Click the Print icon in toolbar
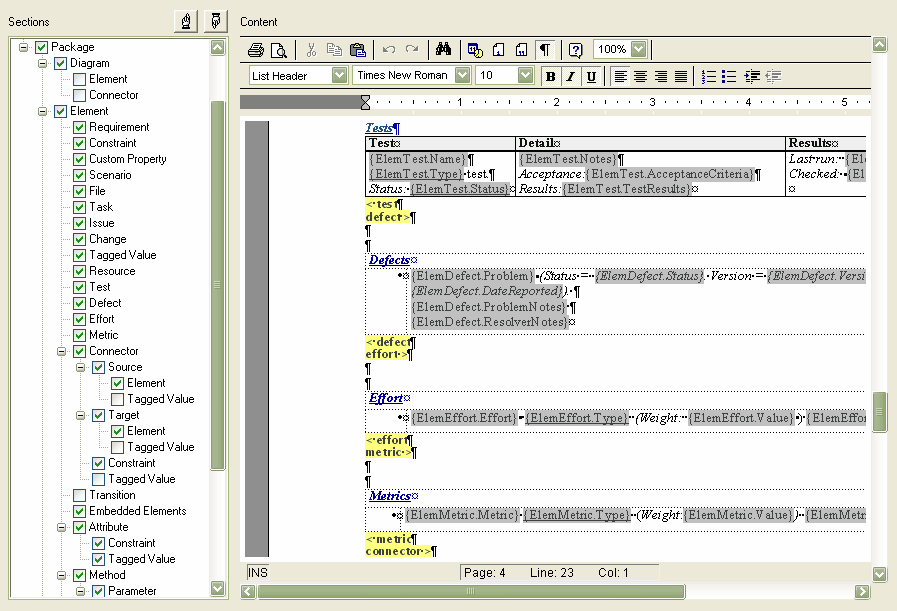 click(x=256, y=50)
